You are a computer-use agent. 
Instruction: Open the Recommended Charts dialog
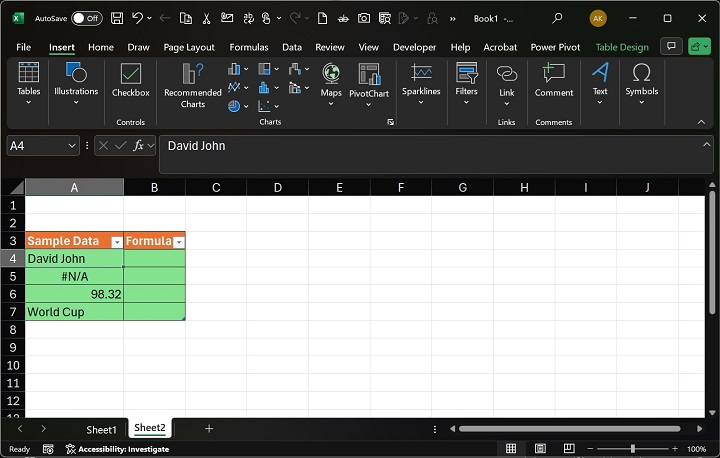[193, 84]
